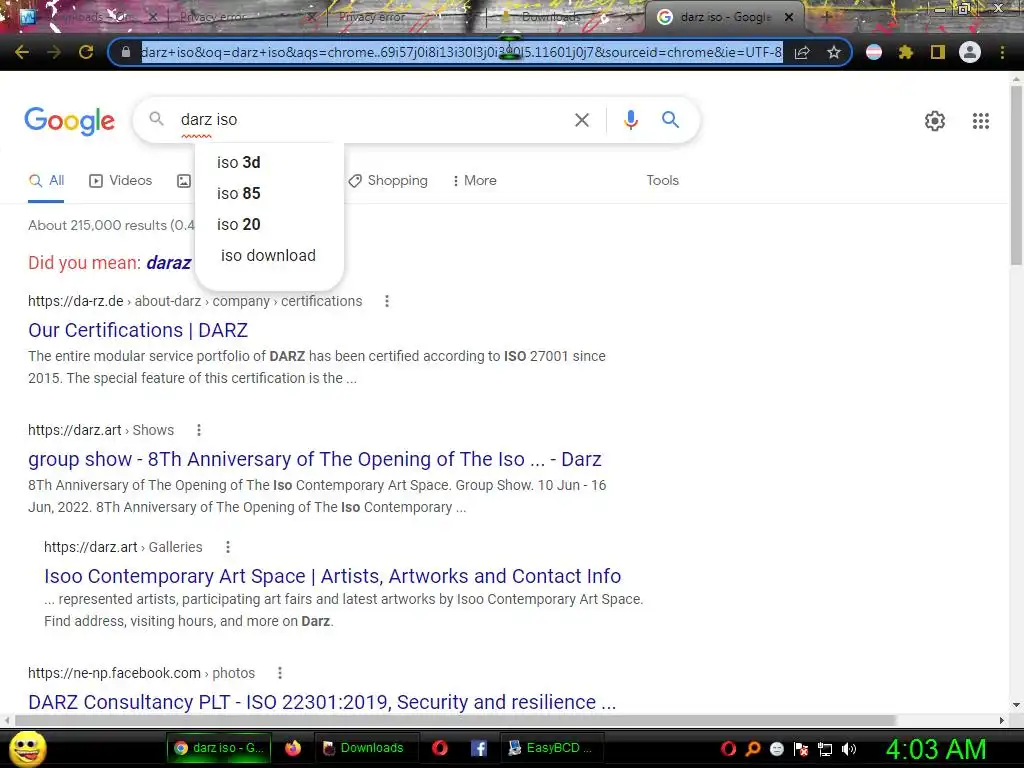Switch to EasyBCD window in taskbar
Image resolution: width=1024 pixels, height=768 pixels.
(550, 748)
